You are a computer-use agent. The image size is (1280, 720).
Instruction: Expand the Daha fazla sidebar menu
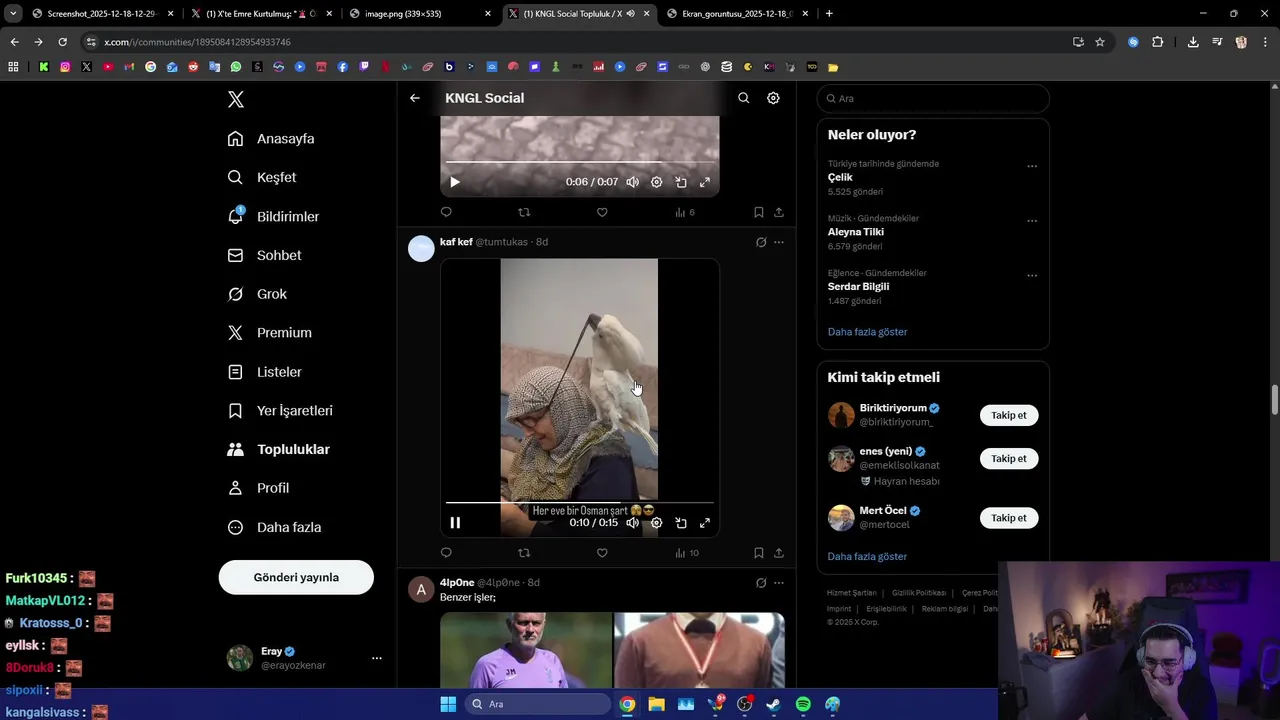[275, 527]
